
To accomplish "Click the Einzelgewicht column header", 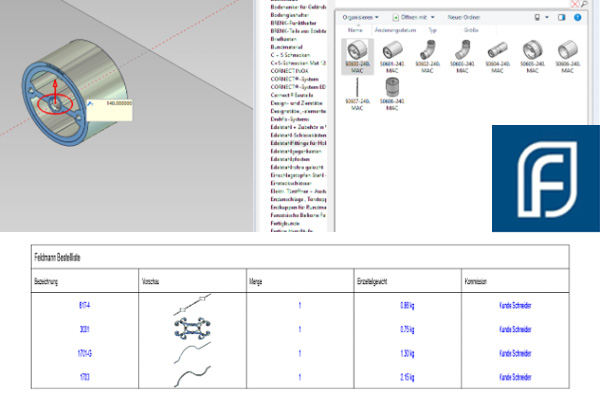I will click(372, 282).
